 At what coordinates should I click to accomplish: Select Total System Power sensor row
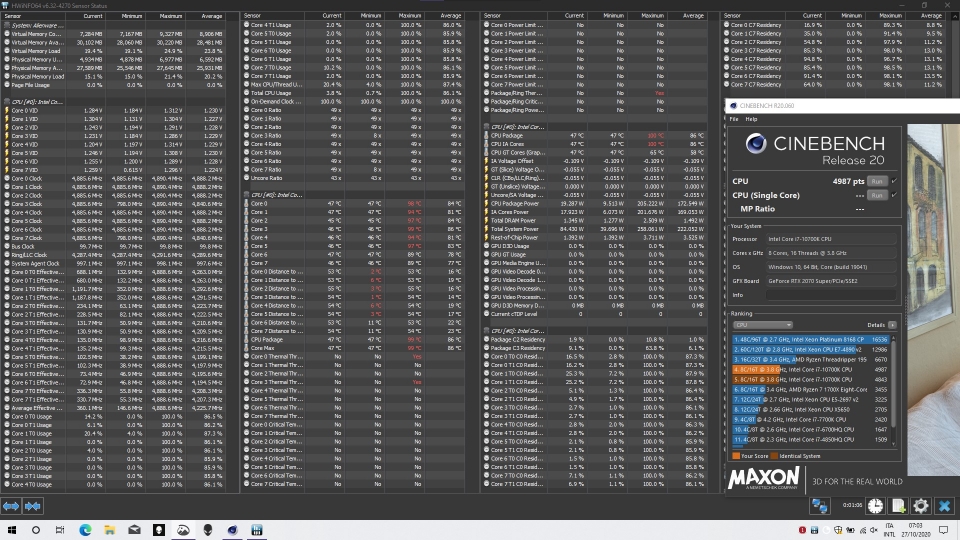(594, 229)
